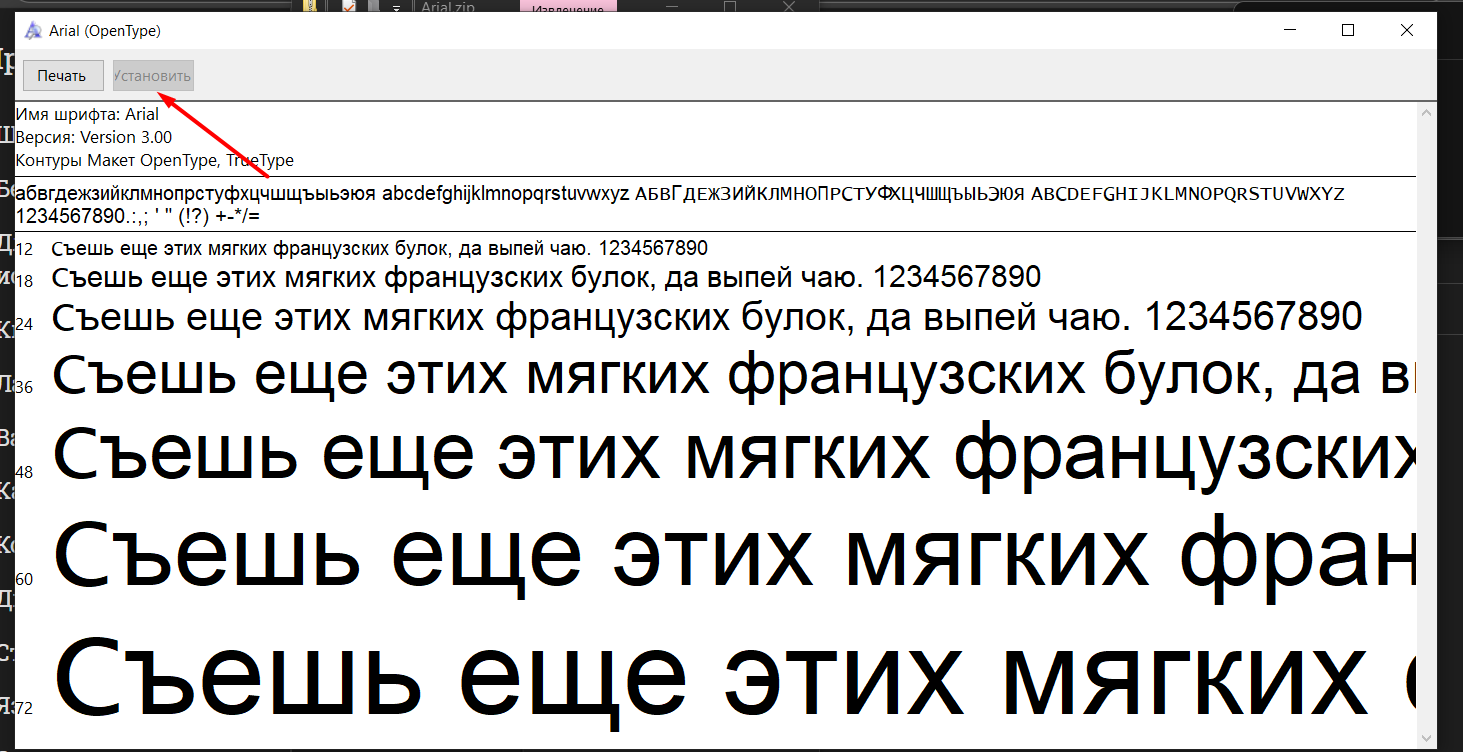Viewport: 1463px width, 752px height.
Task: Click the size label '60'
Action: pos(25,579)
